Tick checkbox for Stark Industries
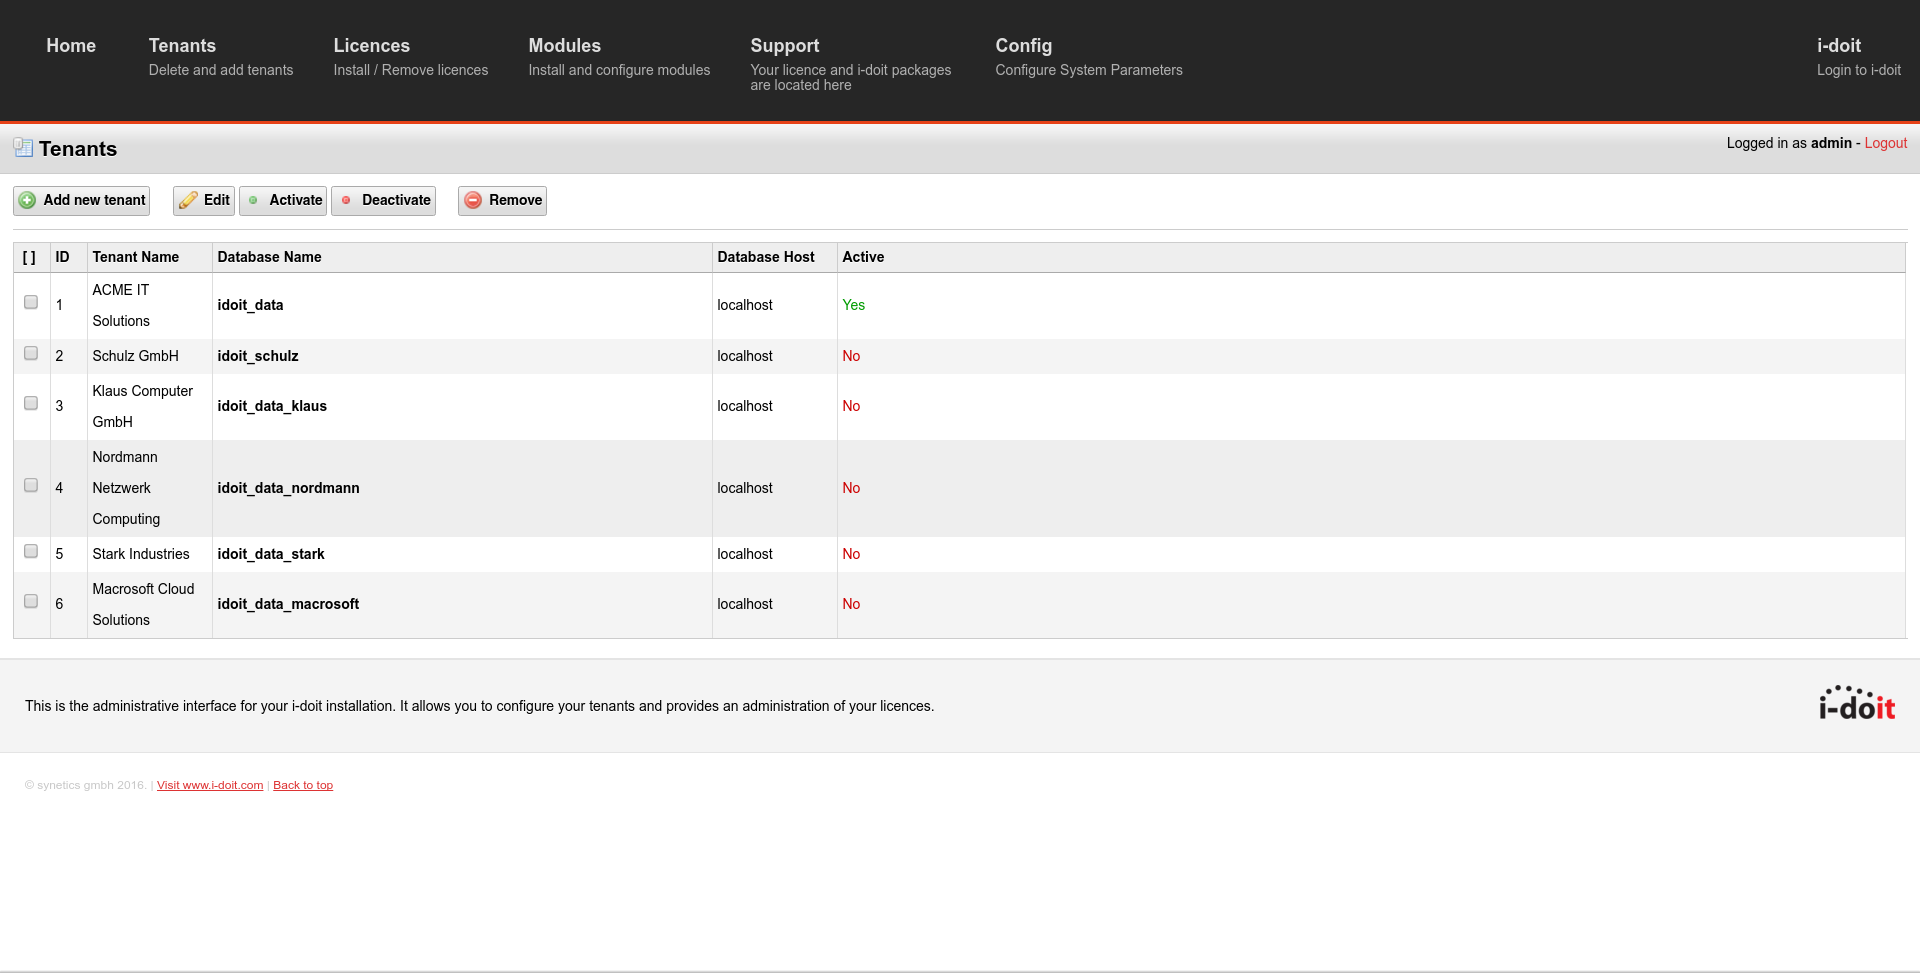Viewport: 1920px width, 973px height. click(x=31, y=551)
